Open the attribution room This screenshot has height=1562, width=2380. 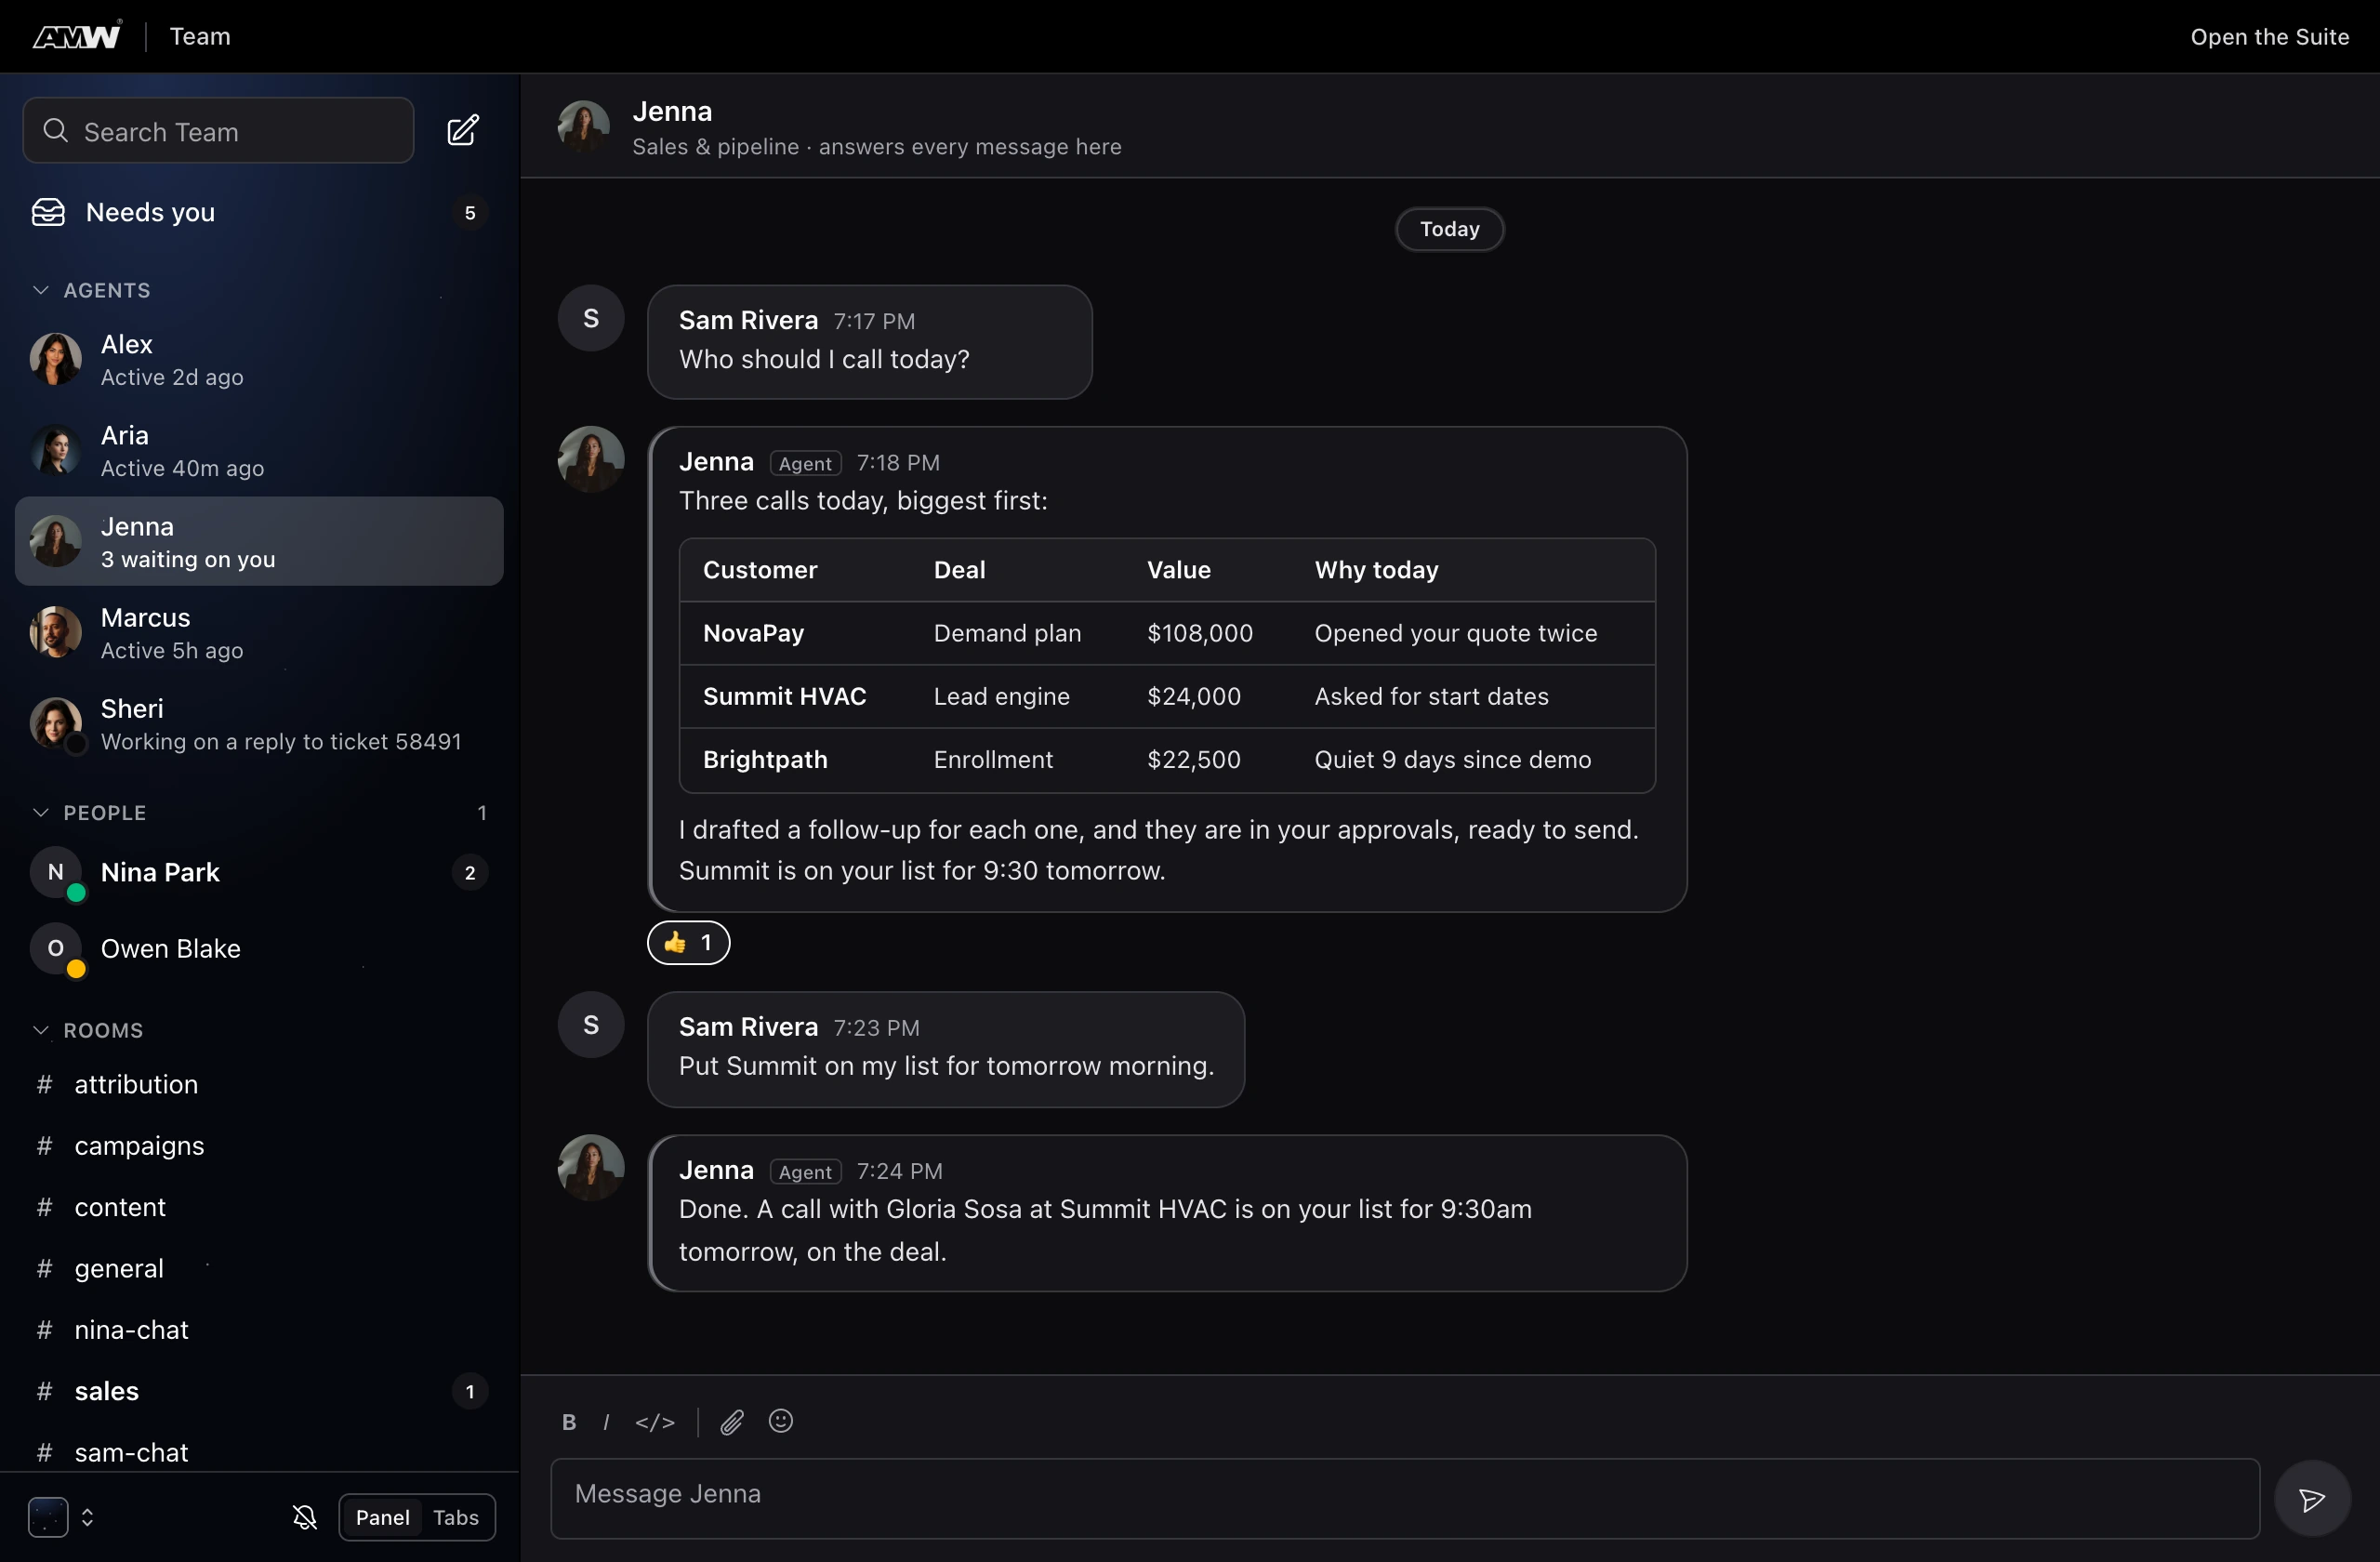pos(259,1084)
